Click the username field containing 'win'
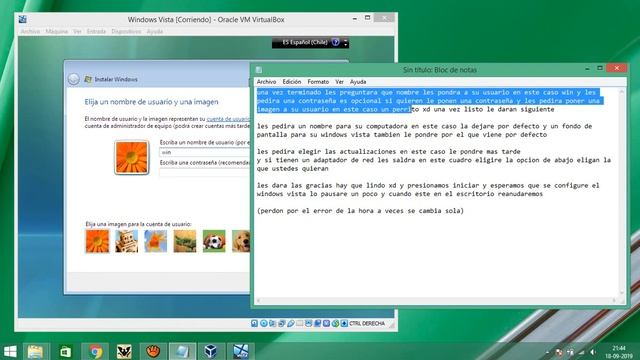The height and width of the screenshot is (360, 640). click(204, 152)
